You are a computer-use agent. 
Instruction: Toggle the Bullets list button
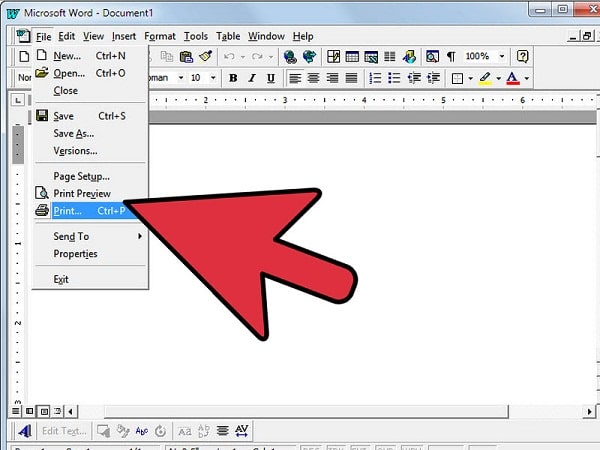pos(394,78)
